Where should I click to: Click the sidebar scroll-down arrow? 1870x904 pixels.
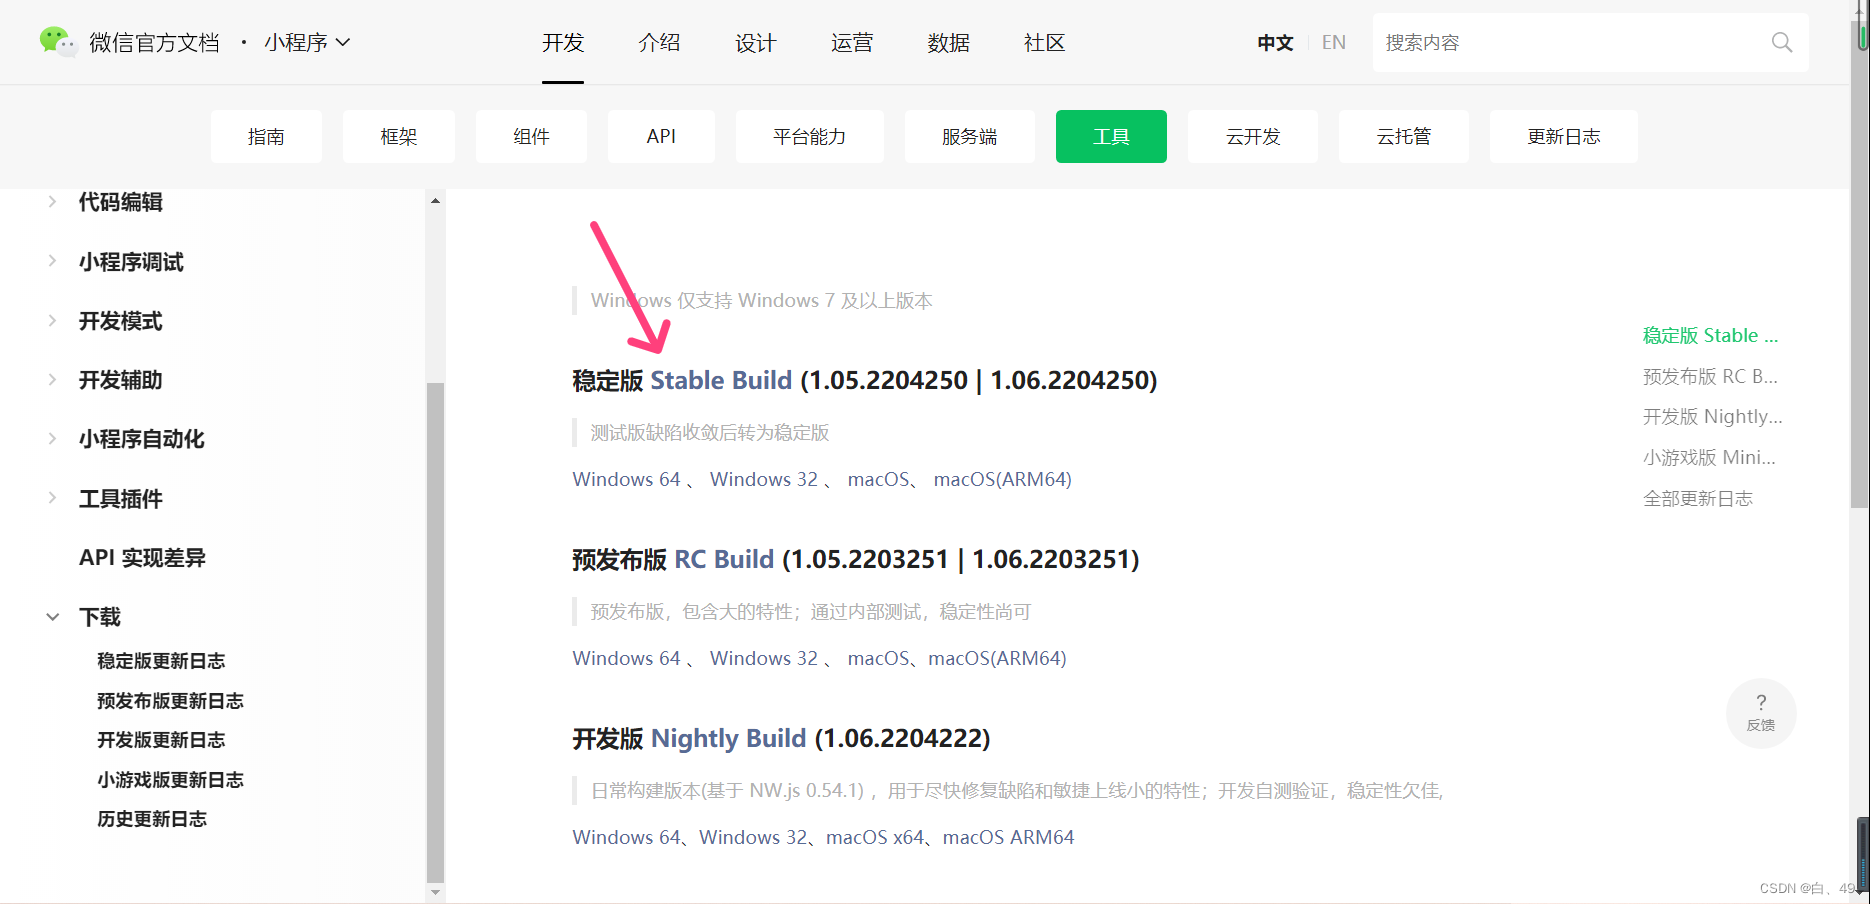[x=435, y=892]
